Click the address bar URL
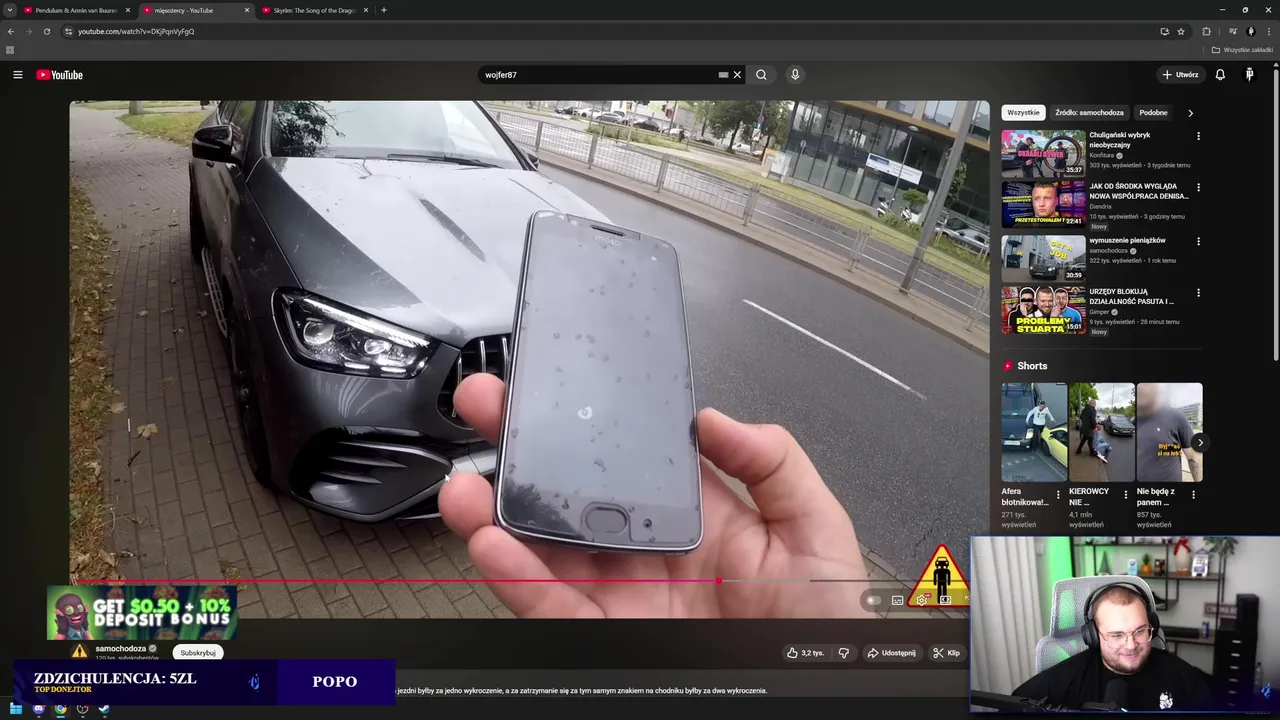 pos(136,31)
